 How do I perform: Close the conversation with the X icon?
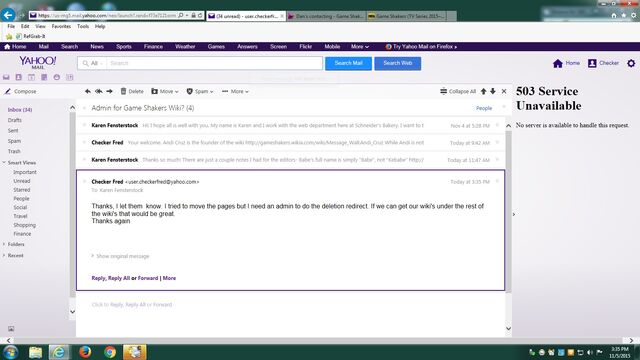tap(504, 91)
